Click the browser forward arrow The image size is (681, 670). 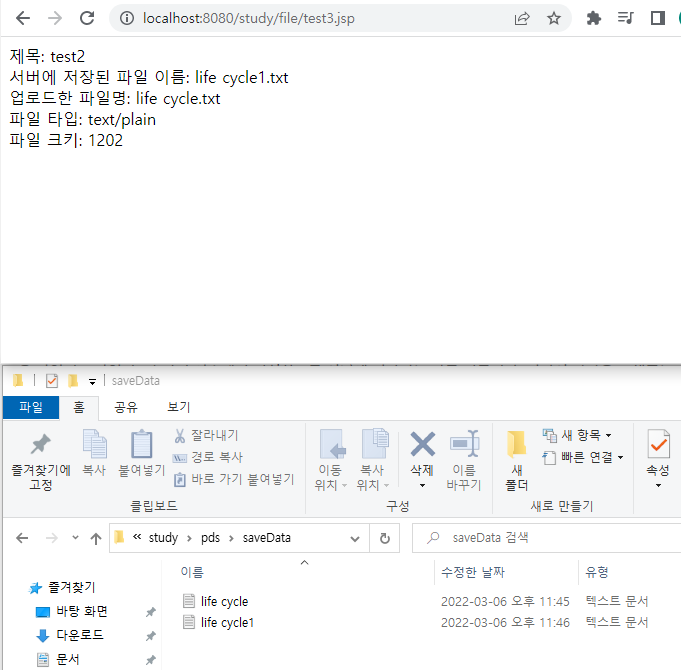click(55, 18)
